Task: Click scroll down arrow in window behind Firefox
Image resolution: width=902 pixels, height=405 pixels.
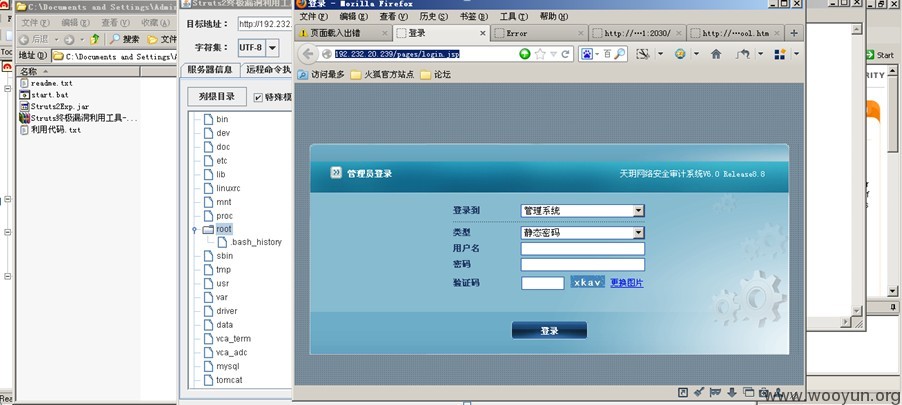Action: pyautogui.click(x=857, y=311)
